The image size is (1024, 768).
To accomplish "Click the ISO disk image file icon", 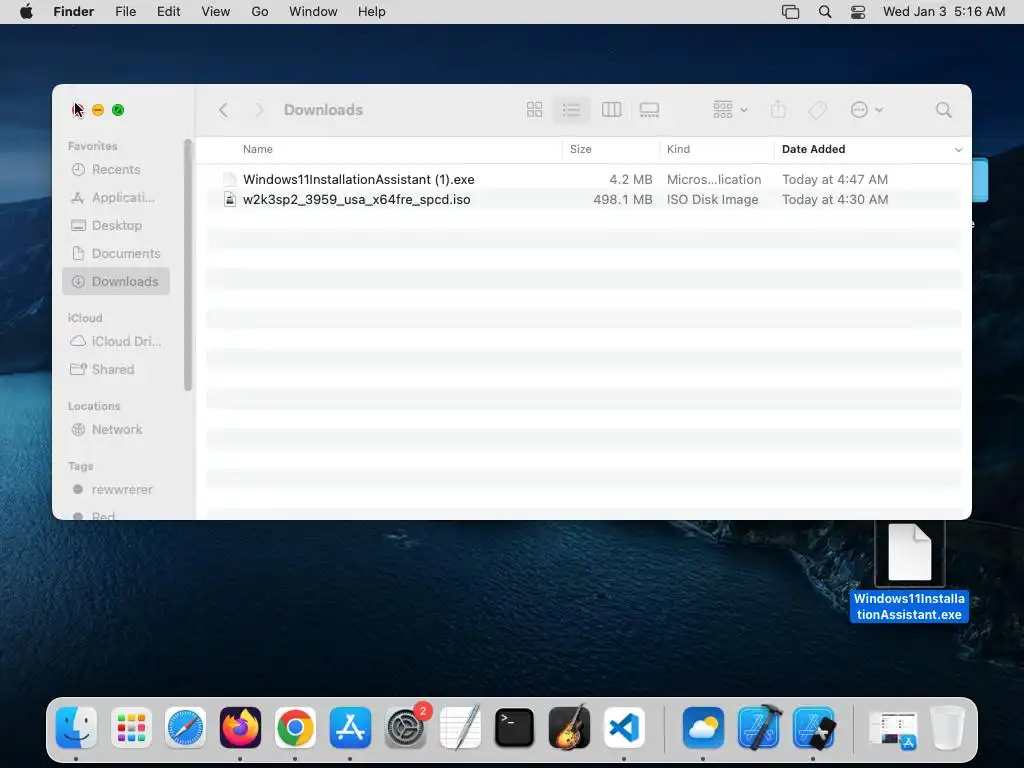I will click(x=230, y=199).
